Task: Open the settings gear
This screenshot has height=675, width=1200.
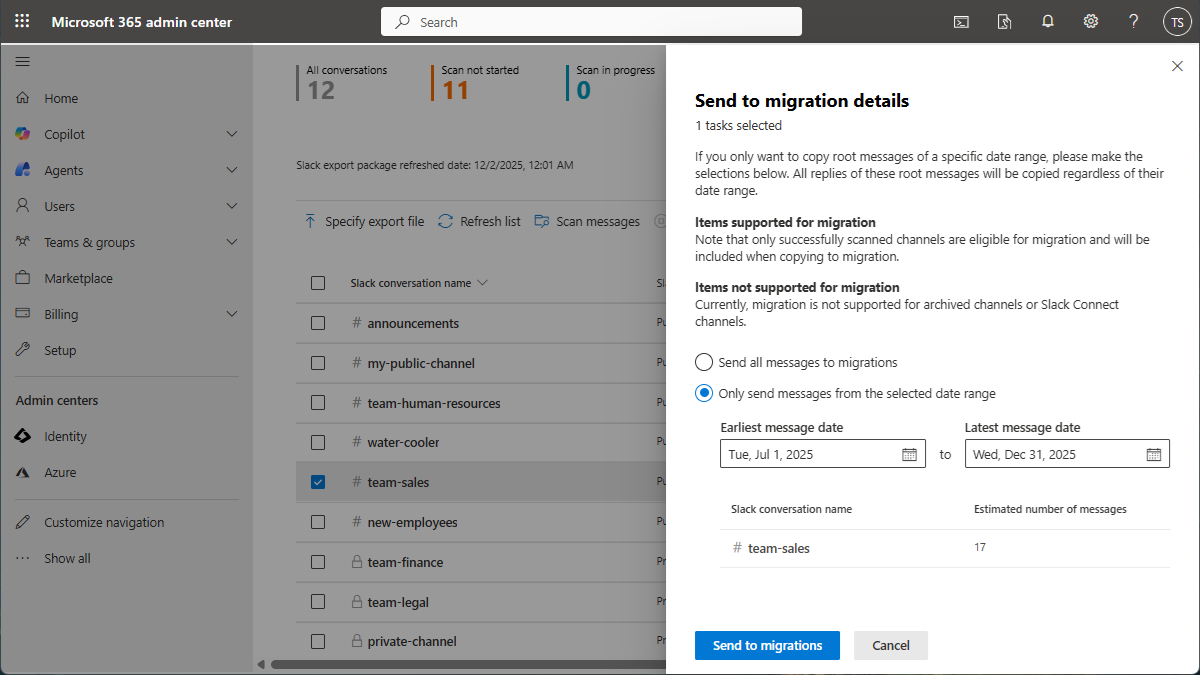Action: pos(1091,21)
